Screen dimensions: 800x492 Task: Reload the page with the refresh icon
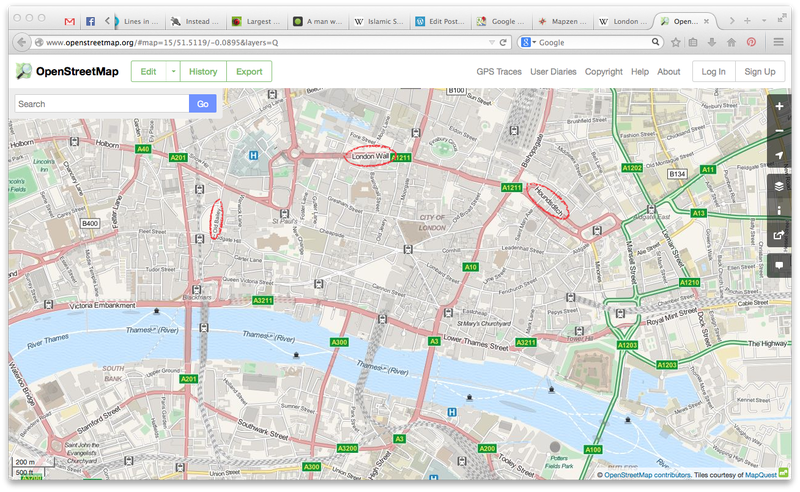[x=503, y=42]
